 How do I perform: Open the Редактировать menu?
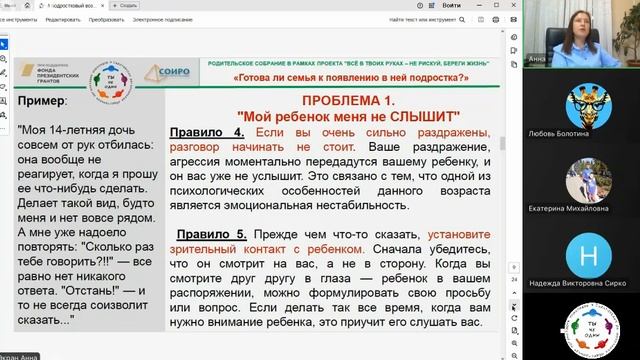coord(63,20)
